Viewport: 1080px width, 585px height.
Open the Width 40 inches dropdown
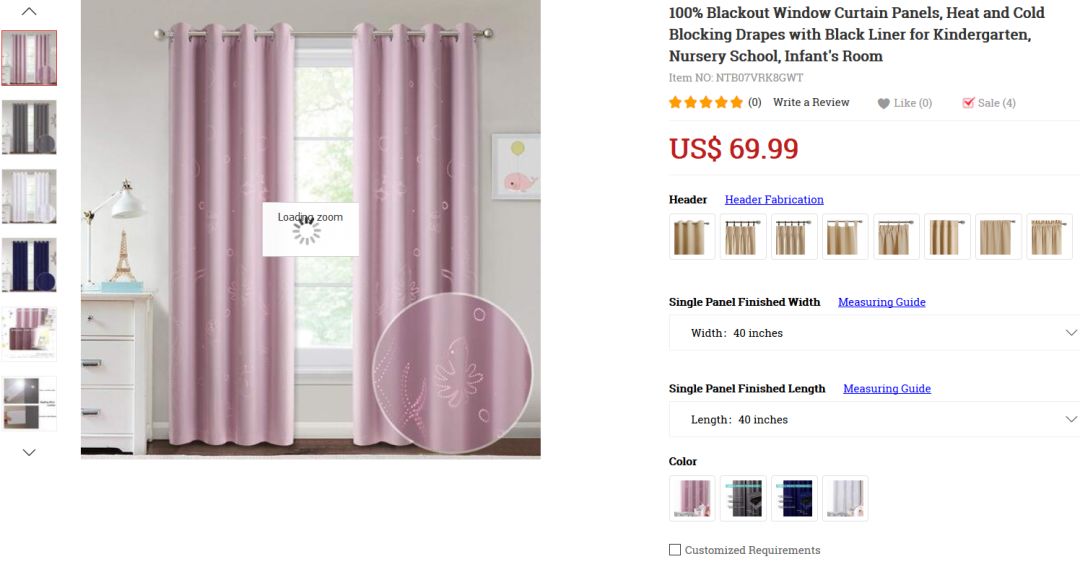click(874, 333)
